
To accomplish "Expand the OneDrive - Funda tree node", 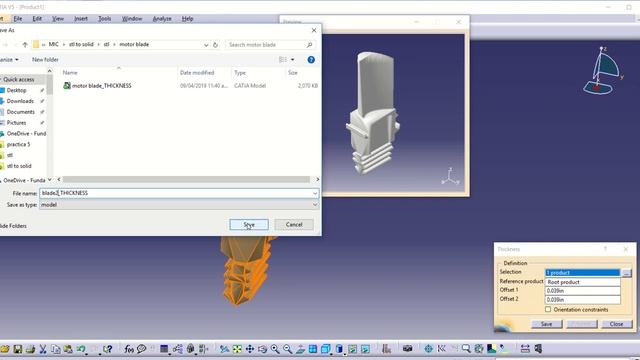I will tap(1, 180).
